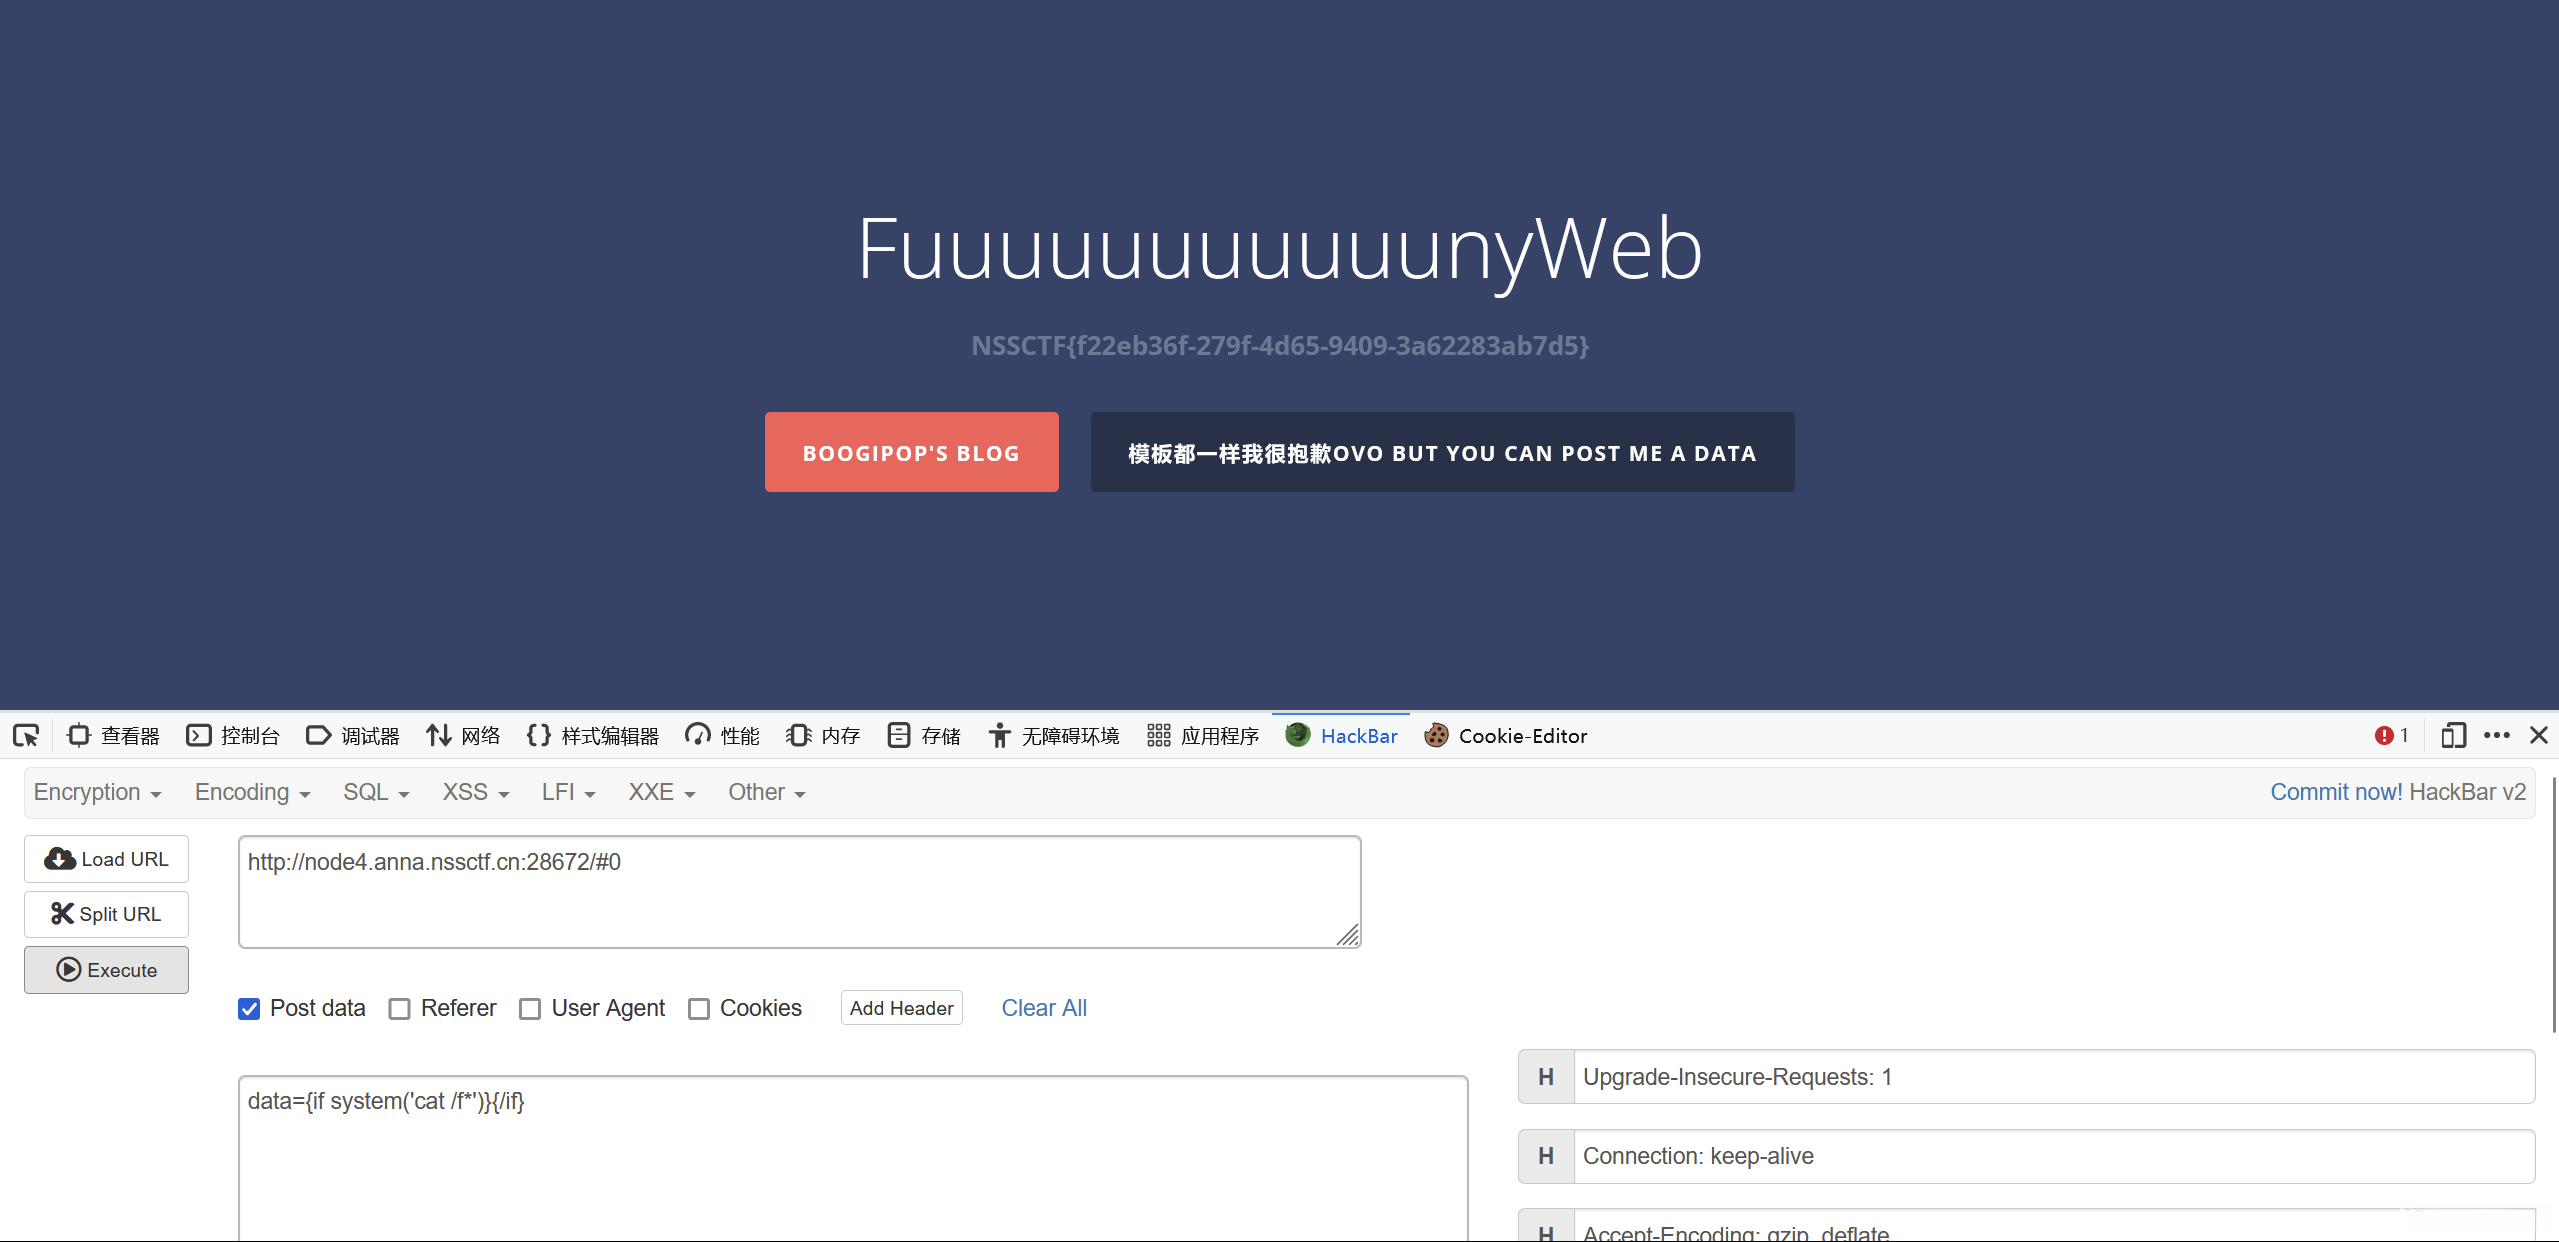Open the Inspector (查看器) panel
Screen dimensions: 2559x1242
click(x=113, y=736)
